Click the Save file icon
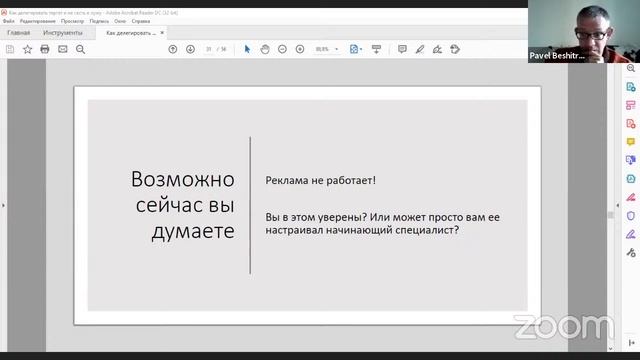Screen dimensions: 640x360 point(10,49)
